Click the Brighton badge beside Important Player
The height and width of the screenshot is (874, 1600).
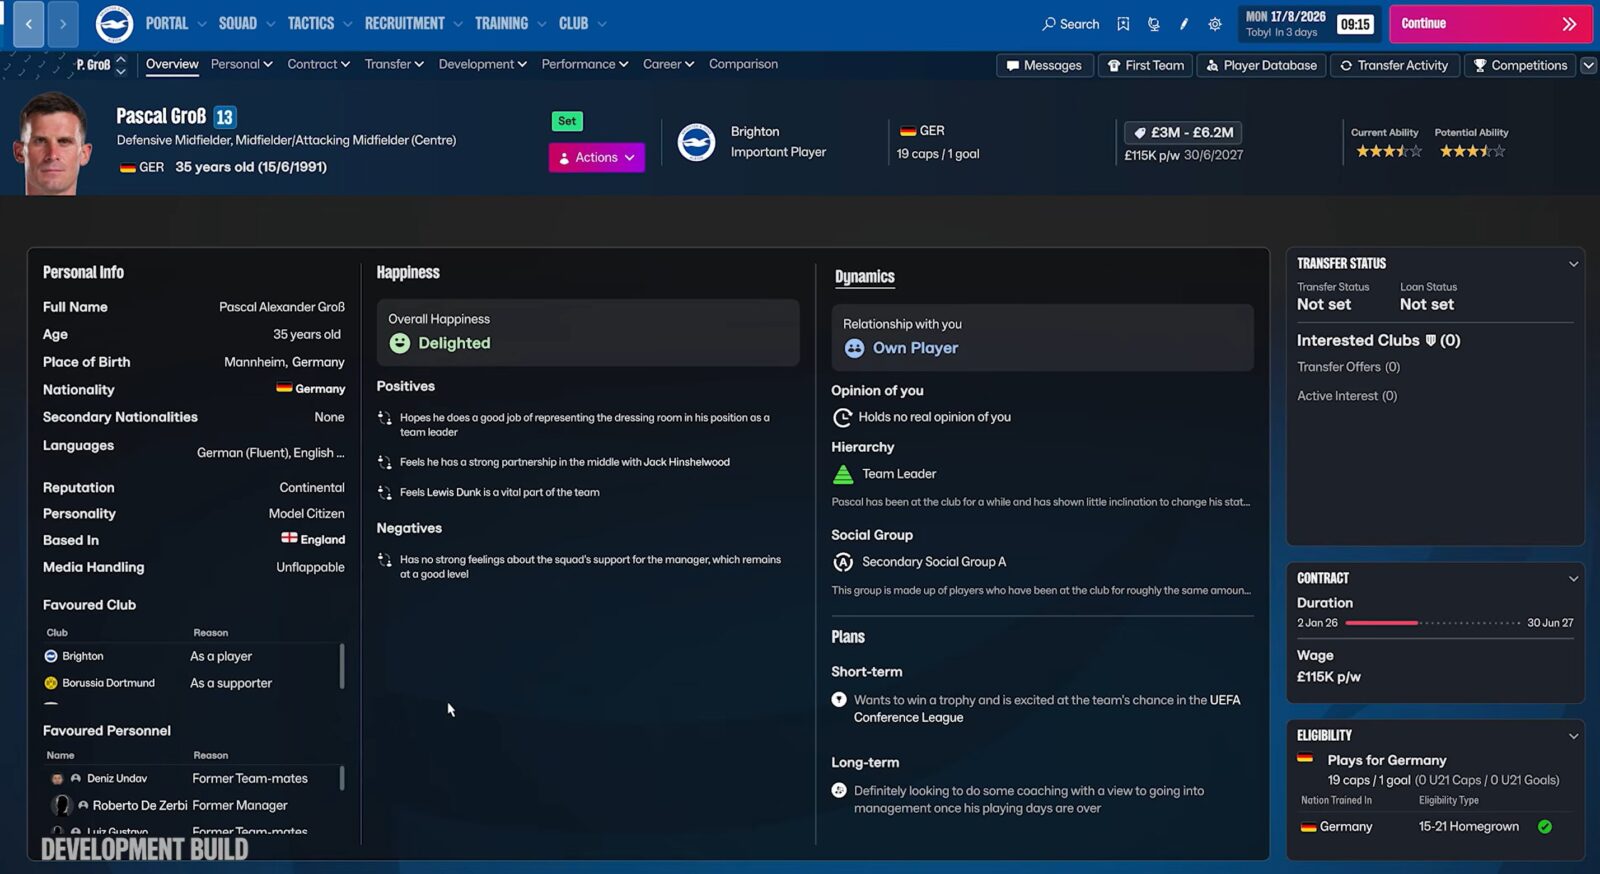pos(696,142)
